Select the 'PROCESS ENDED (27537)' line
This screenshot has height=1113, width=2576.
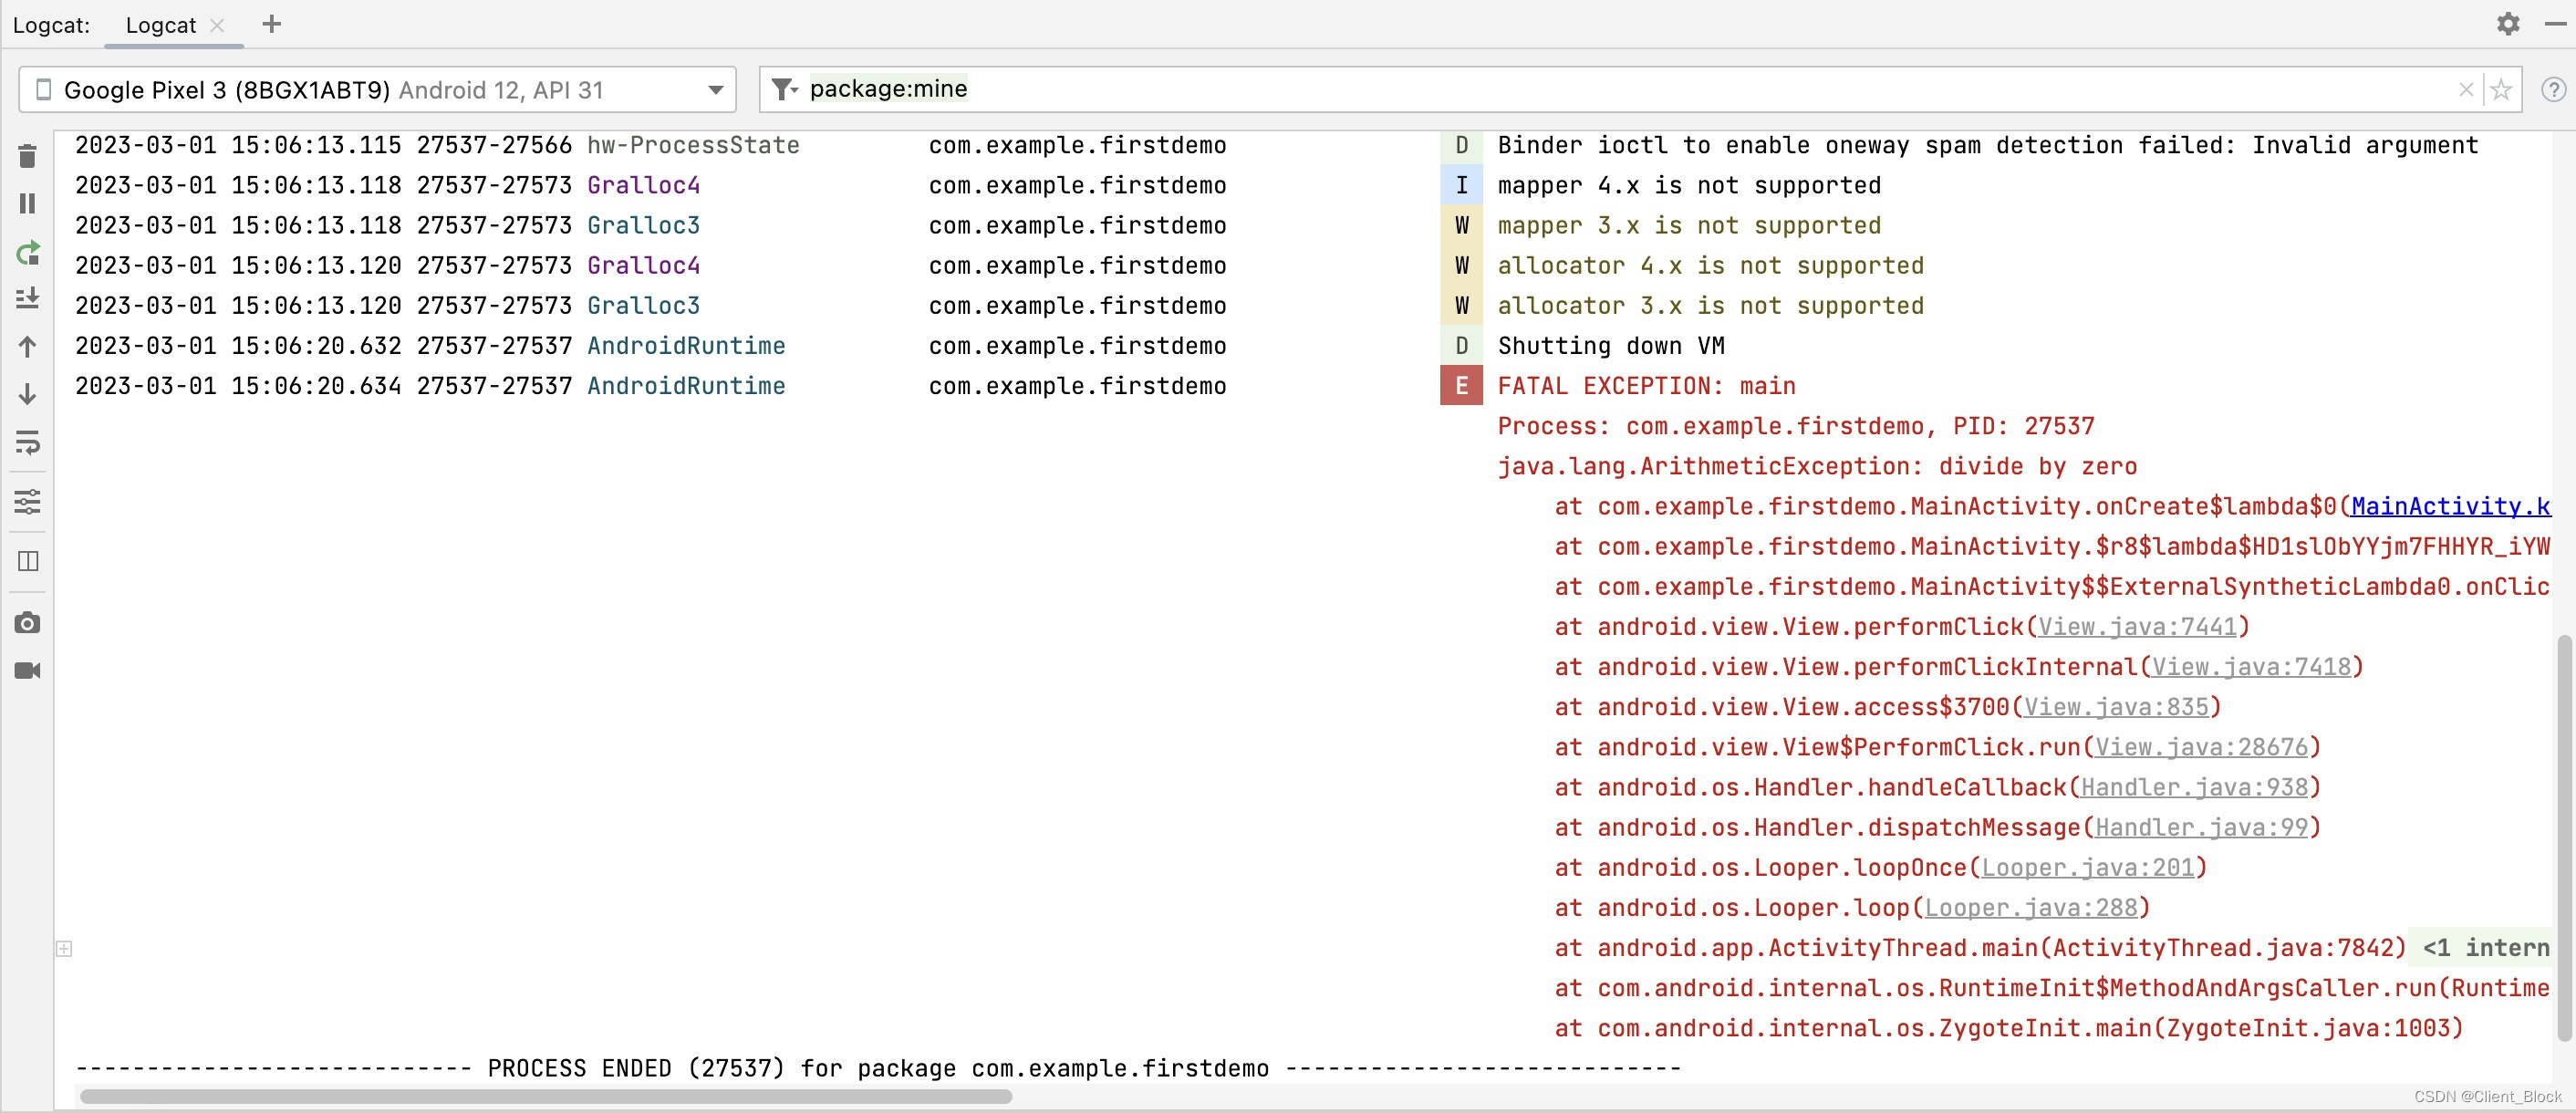tap(878, 1068)
